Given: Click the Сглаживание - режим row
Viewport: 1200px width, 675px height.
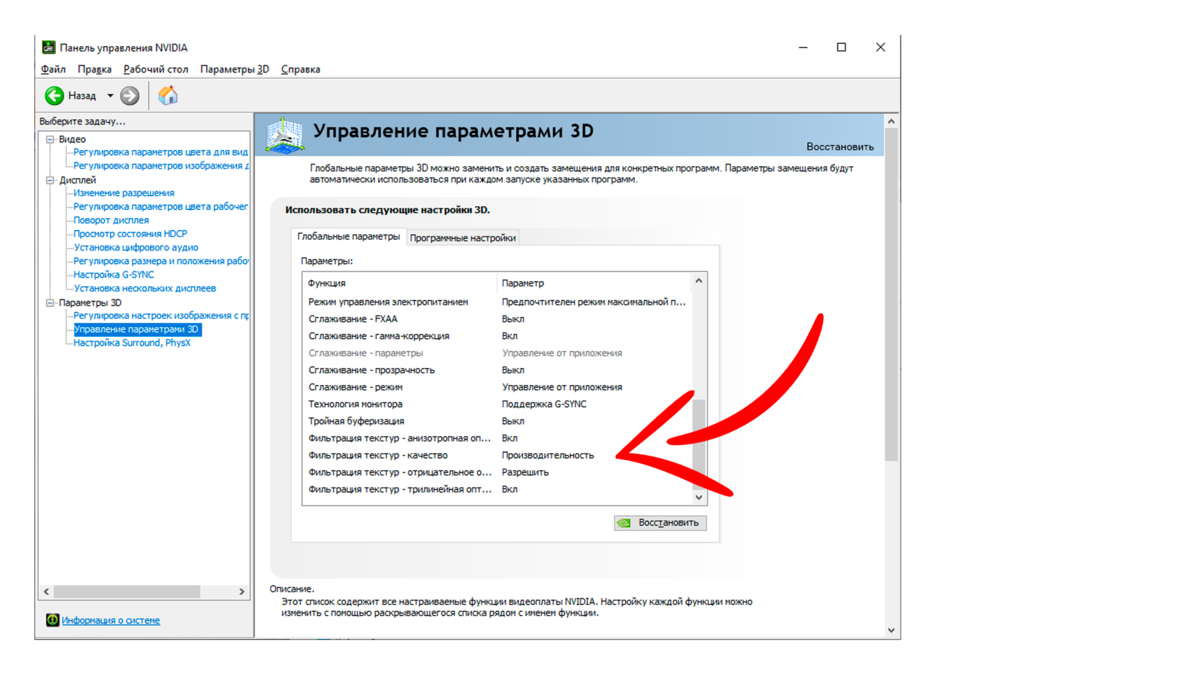Looking at the screenshot, I should click(497, 387).
